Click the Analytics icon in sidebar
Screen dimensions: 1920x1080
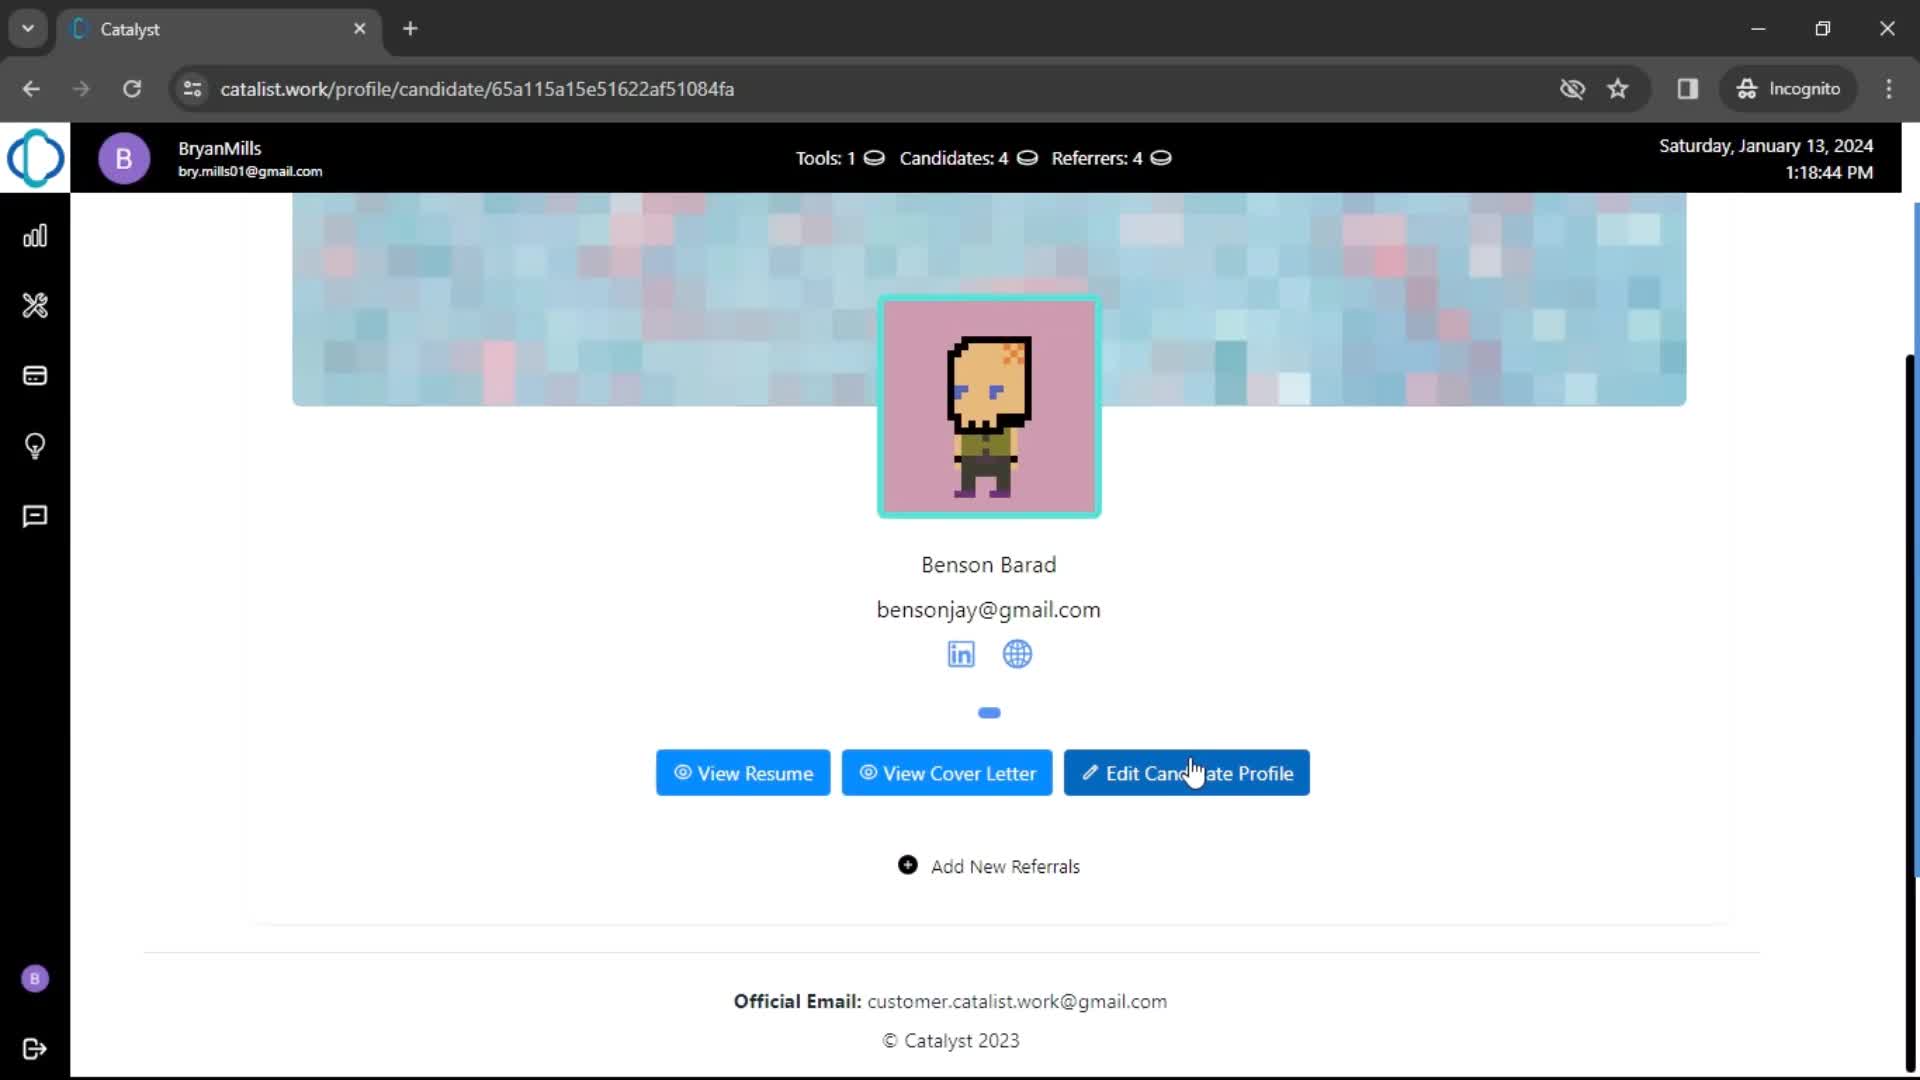(36, 236)
